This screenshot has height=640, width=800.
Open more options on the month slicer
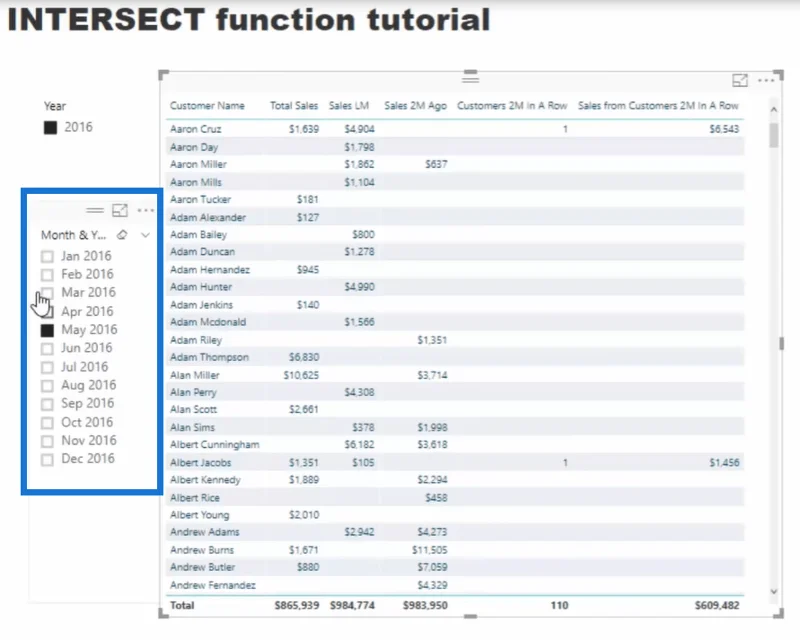coord(145,210)
